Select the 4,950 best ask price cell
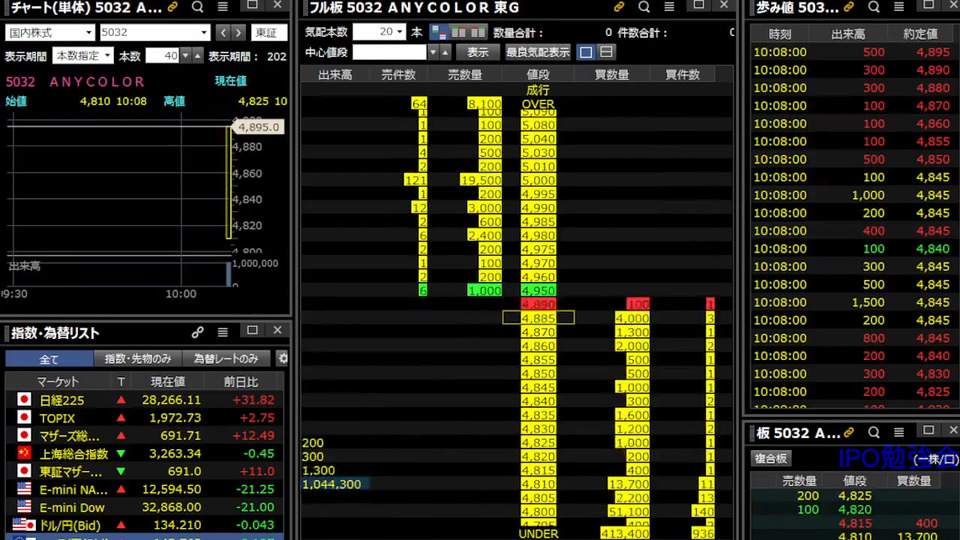The image size is (960, 540). [x=538, y=290]
